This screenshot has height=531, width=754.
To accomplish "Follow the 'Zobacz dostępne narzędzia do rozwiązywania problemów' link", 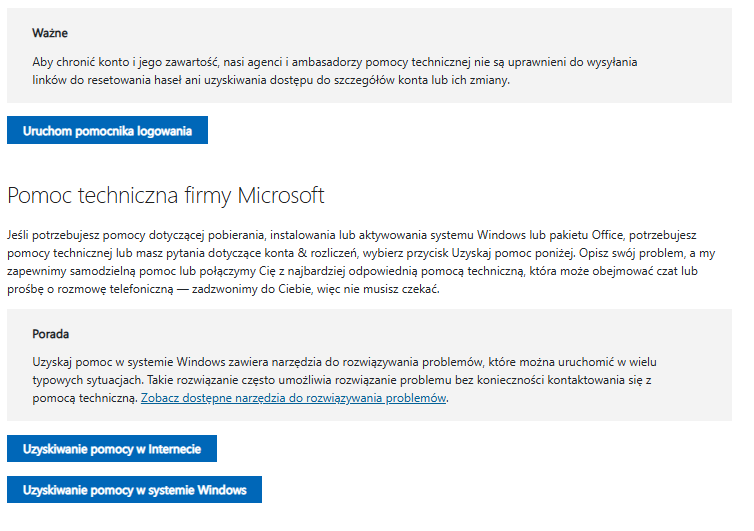I will pyautogui.click(x=293, y=398).
